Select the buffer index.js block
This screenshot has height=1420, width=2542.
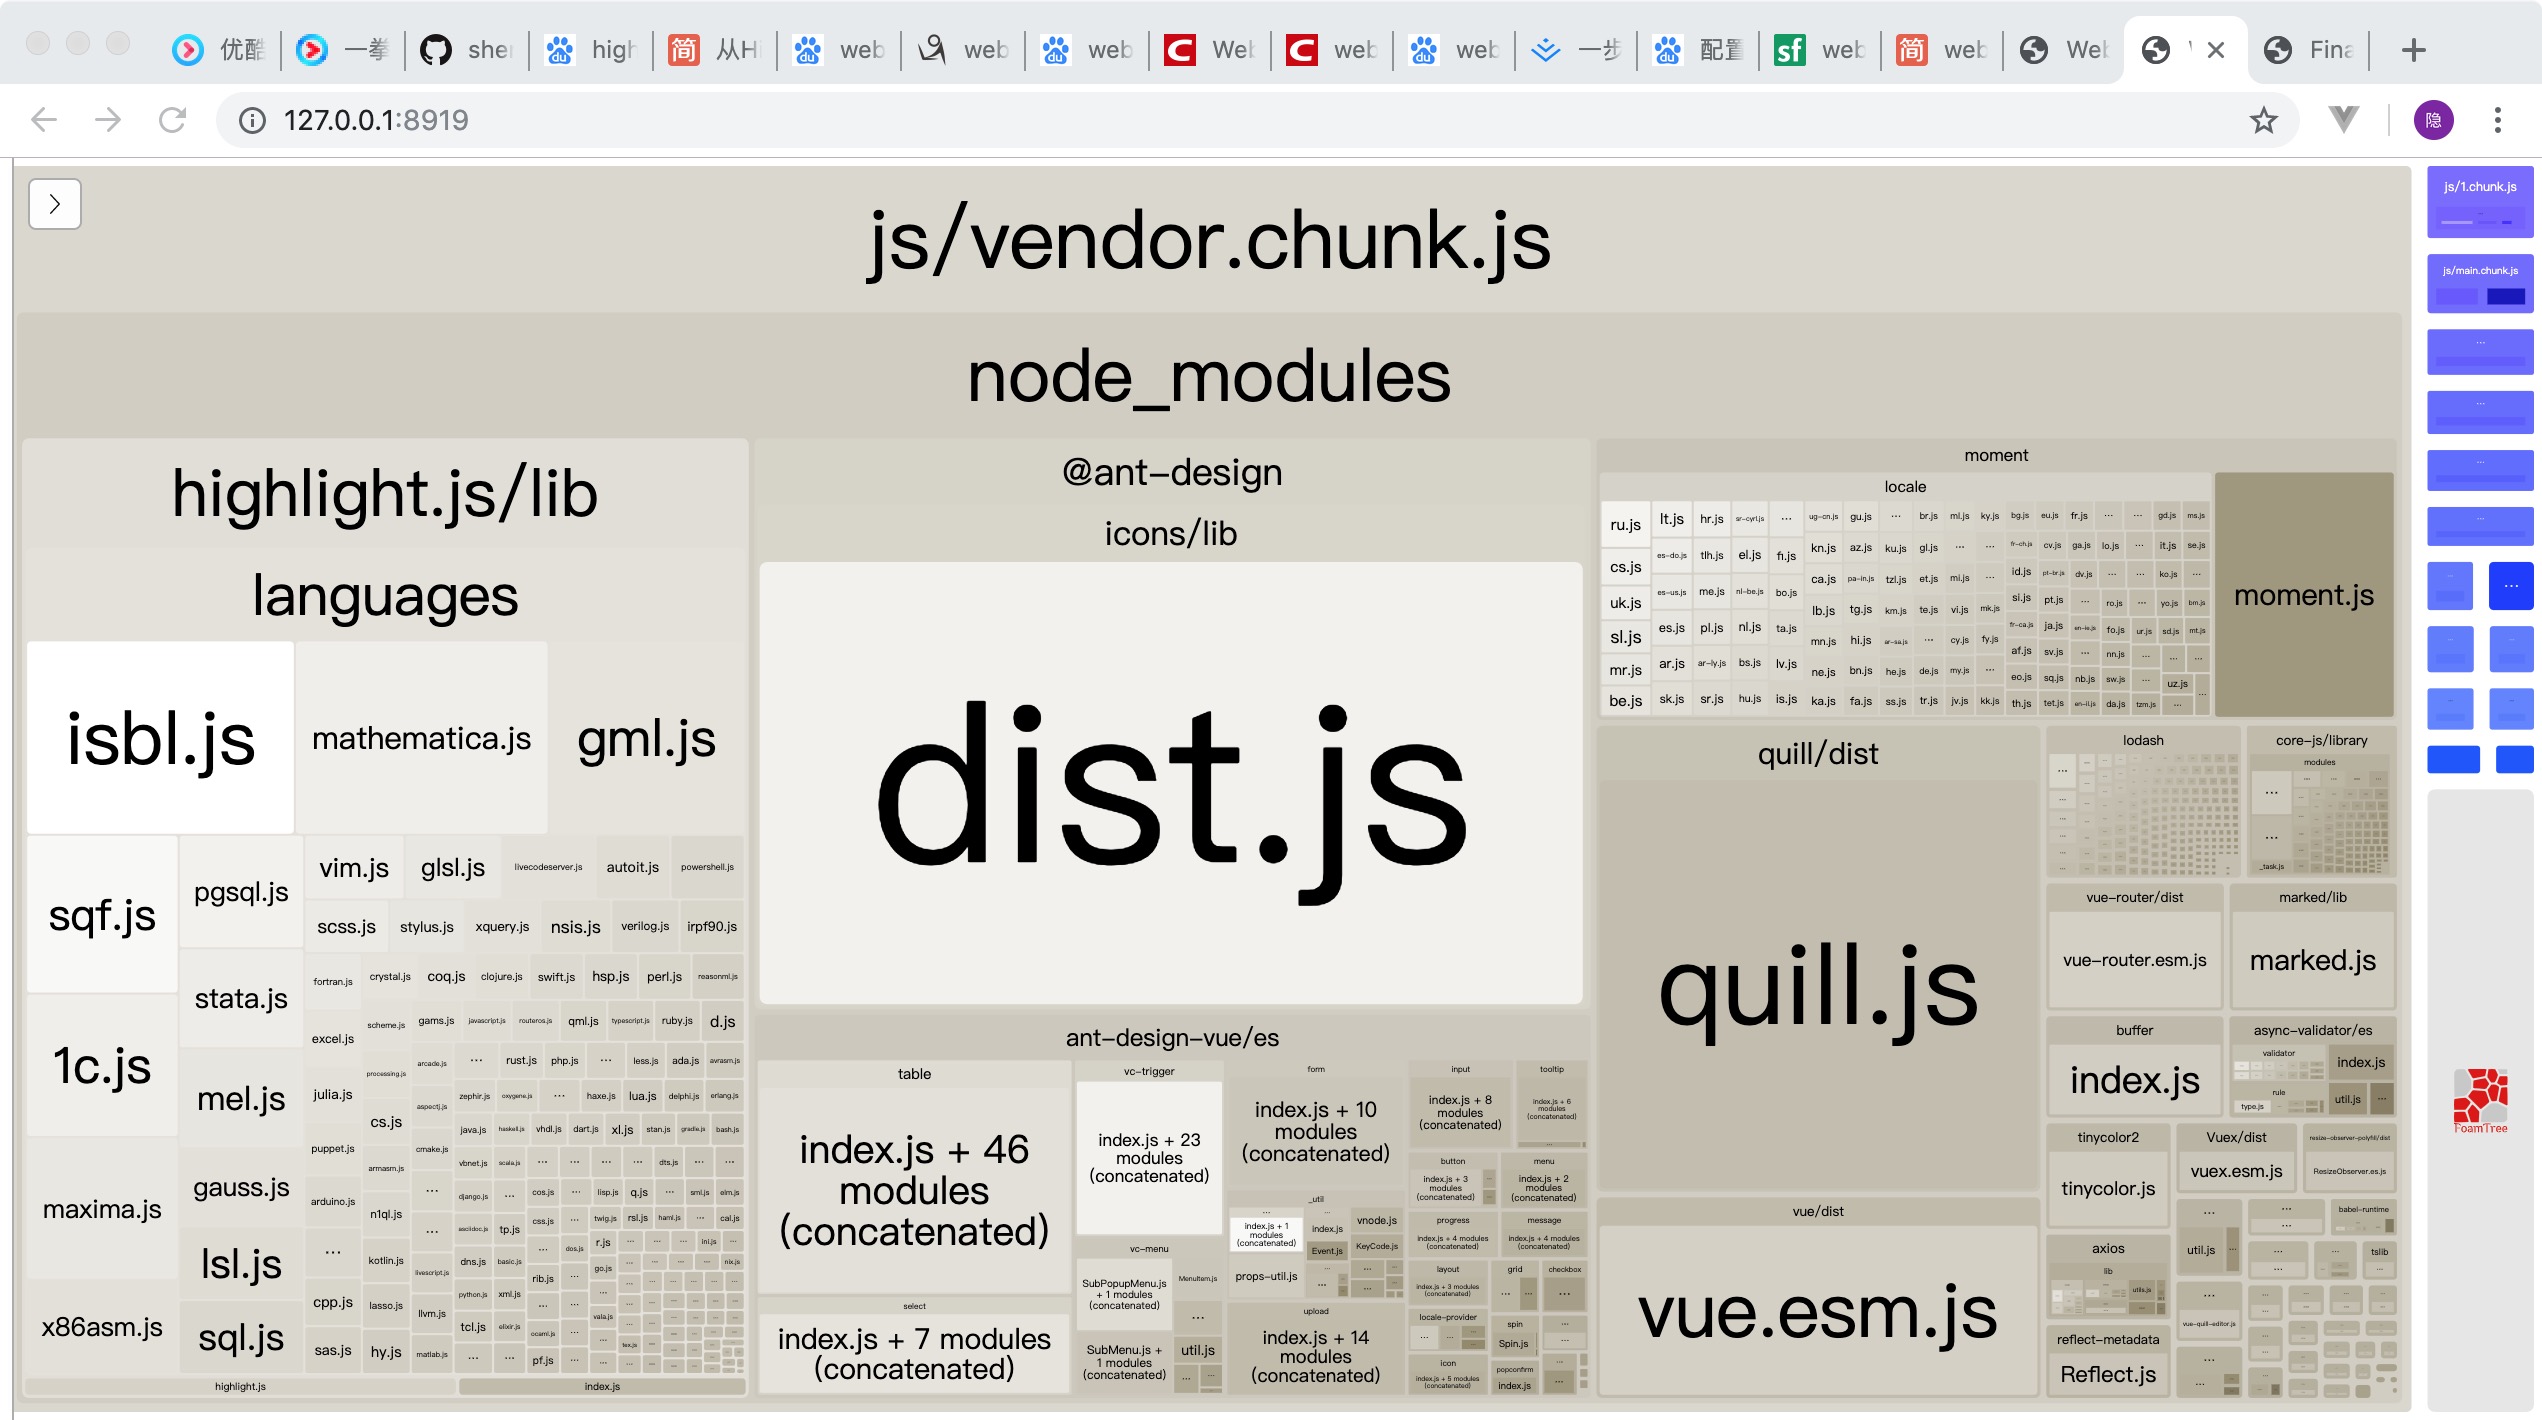pyautogui.click(x=2135, y=1080)
